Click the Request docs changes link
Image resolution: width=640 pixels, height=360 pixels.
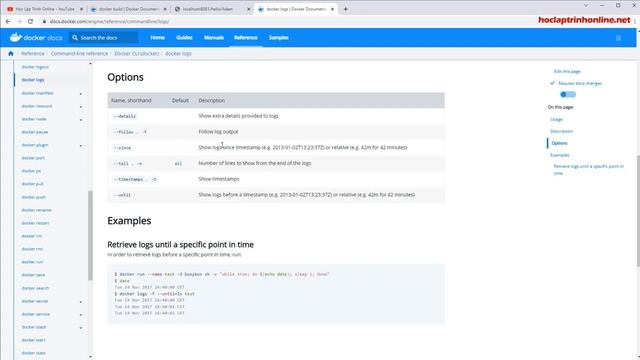point(580,83)
